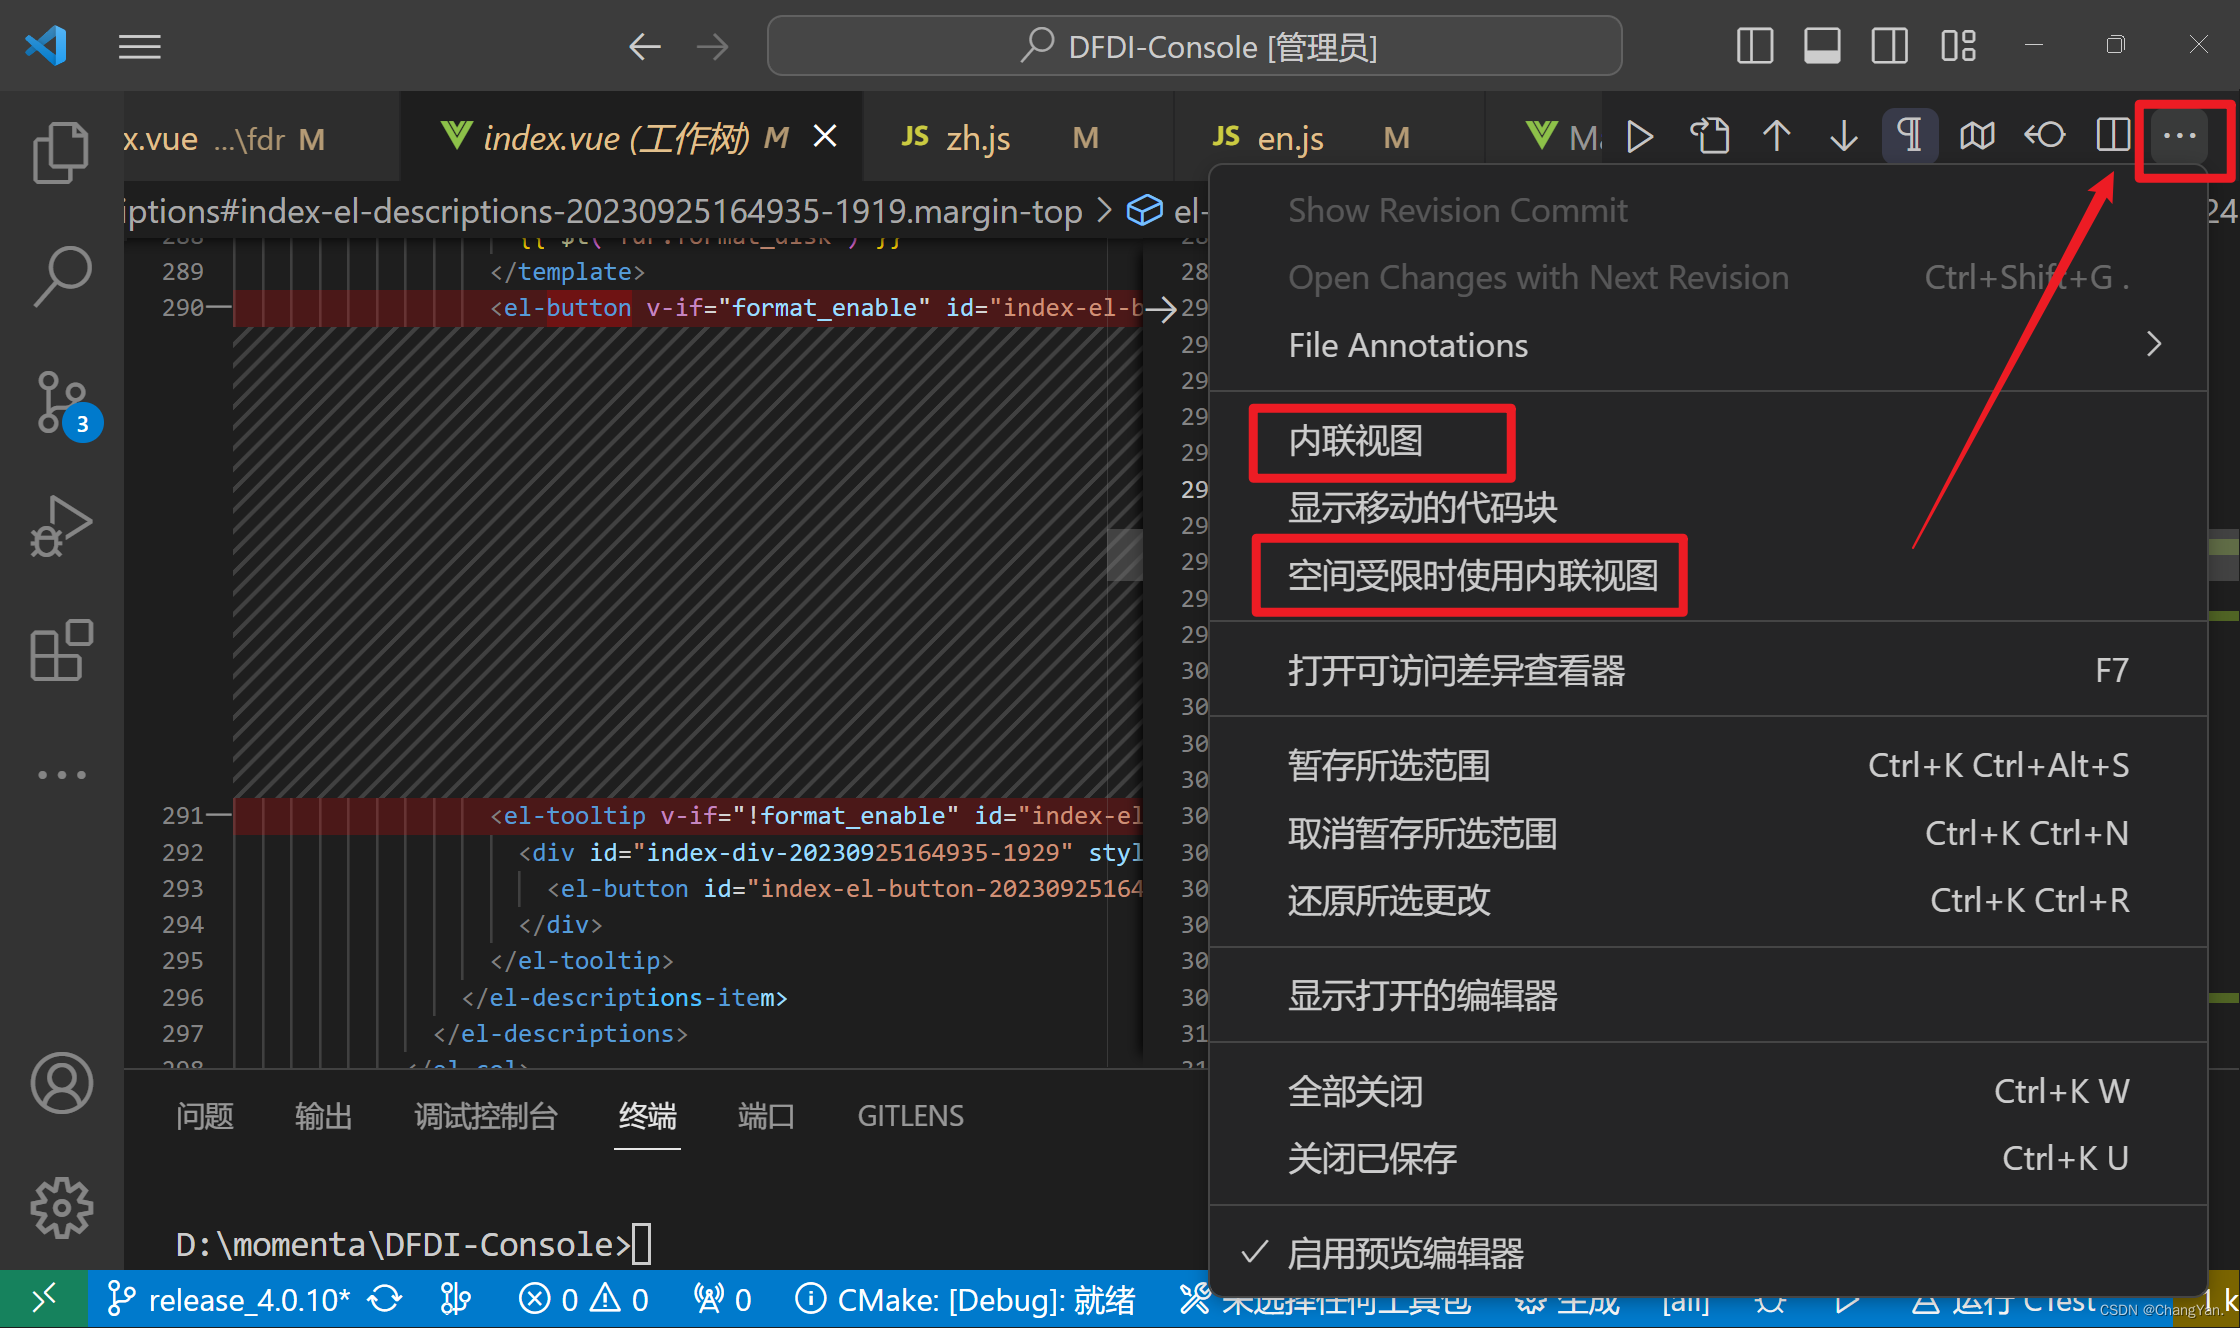
Task: Click the command center search box
Action: pyautogui.click(x=1194, y=46)
